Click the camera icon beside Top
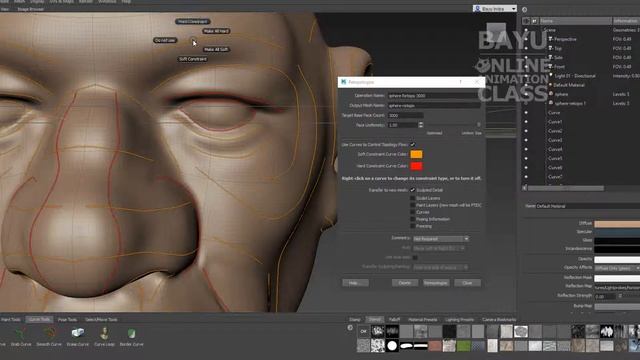The height and width of the screenshot is (360, 640). (x=551, y=48)
